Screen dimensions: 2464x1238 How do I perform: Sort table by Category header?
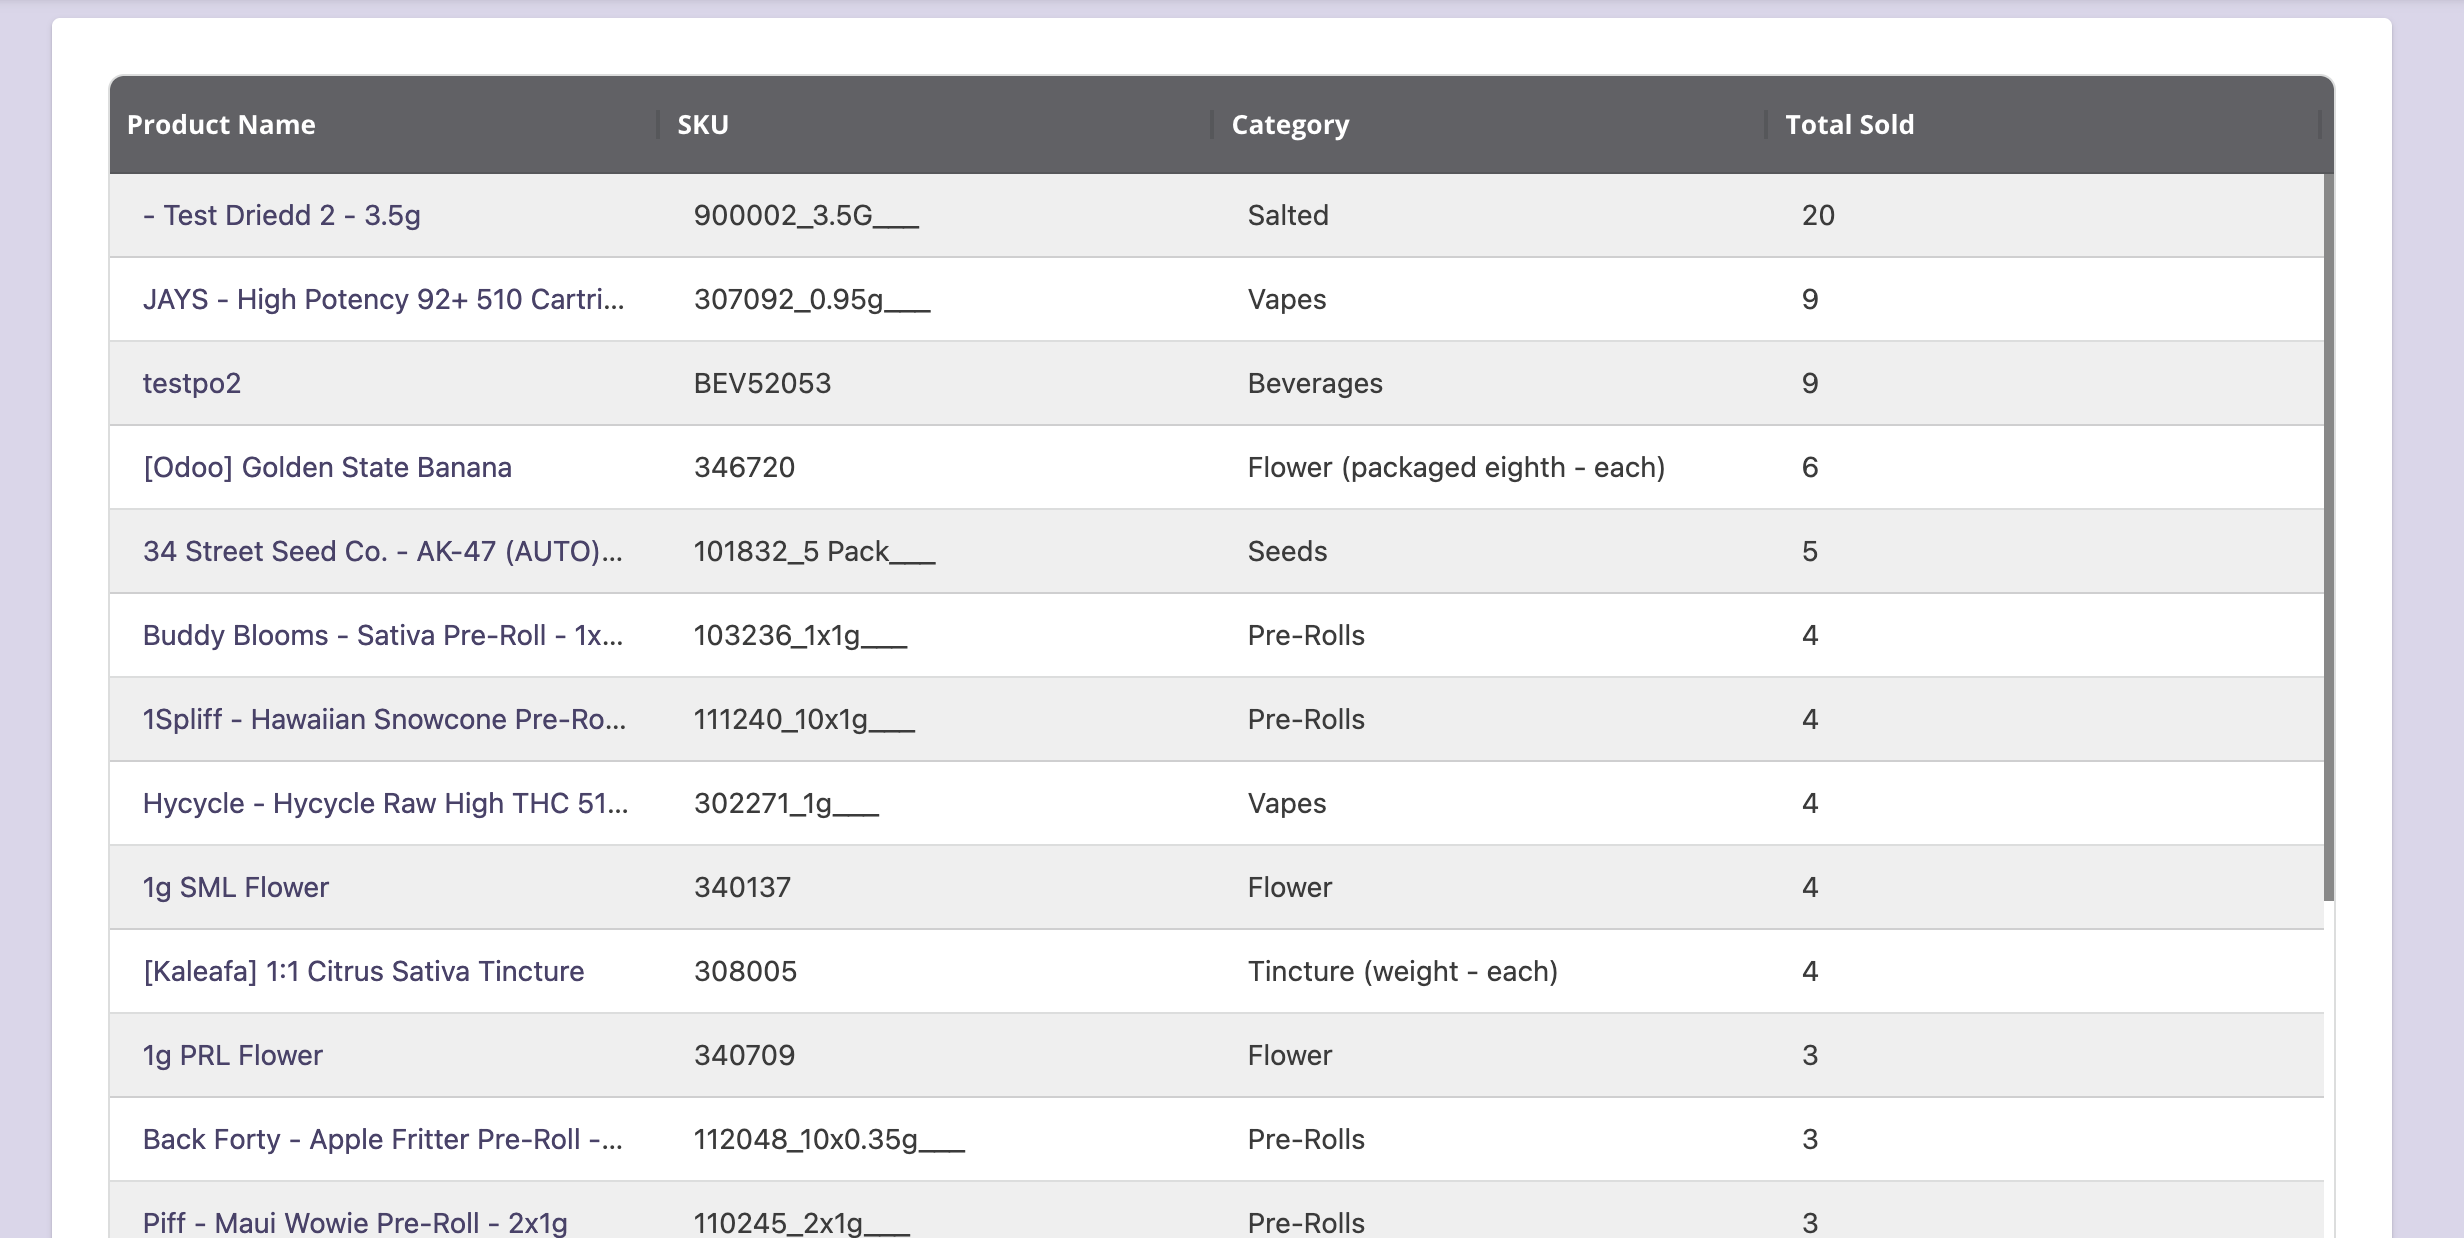(x=1289, y=125)
